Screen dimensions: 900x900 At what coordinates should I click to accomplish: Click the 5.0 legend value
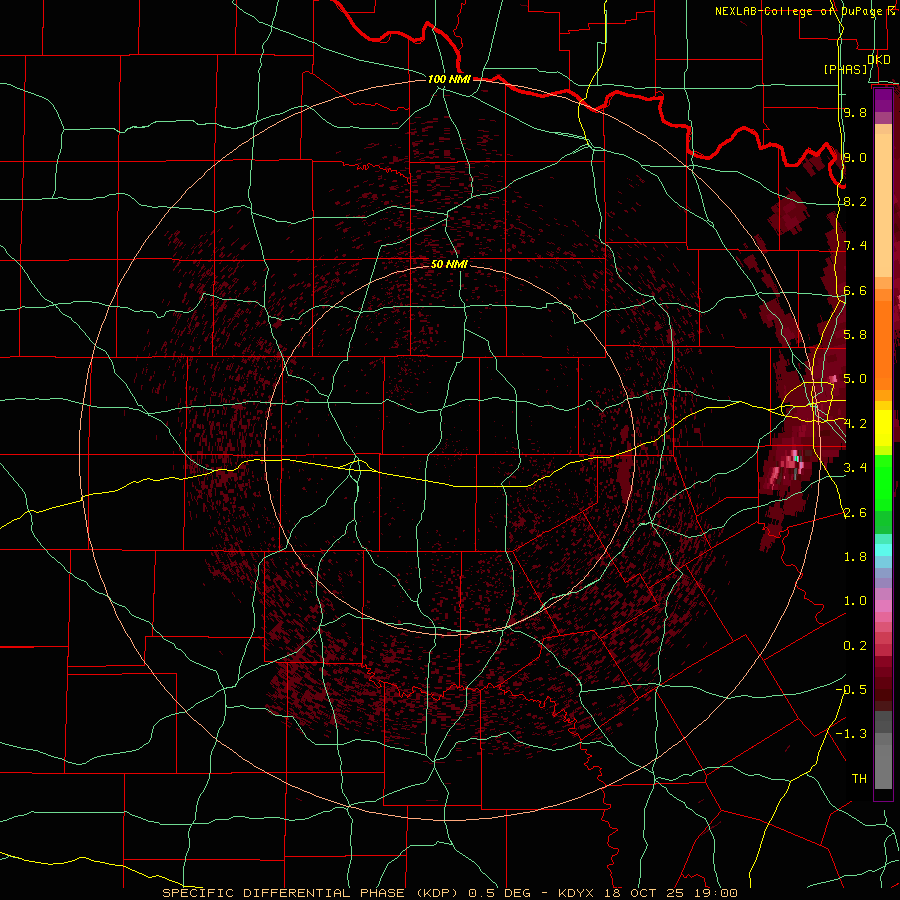pyautogui.click(x=855, y=379)
